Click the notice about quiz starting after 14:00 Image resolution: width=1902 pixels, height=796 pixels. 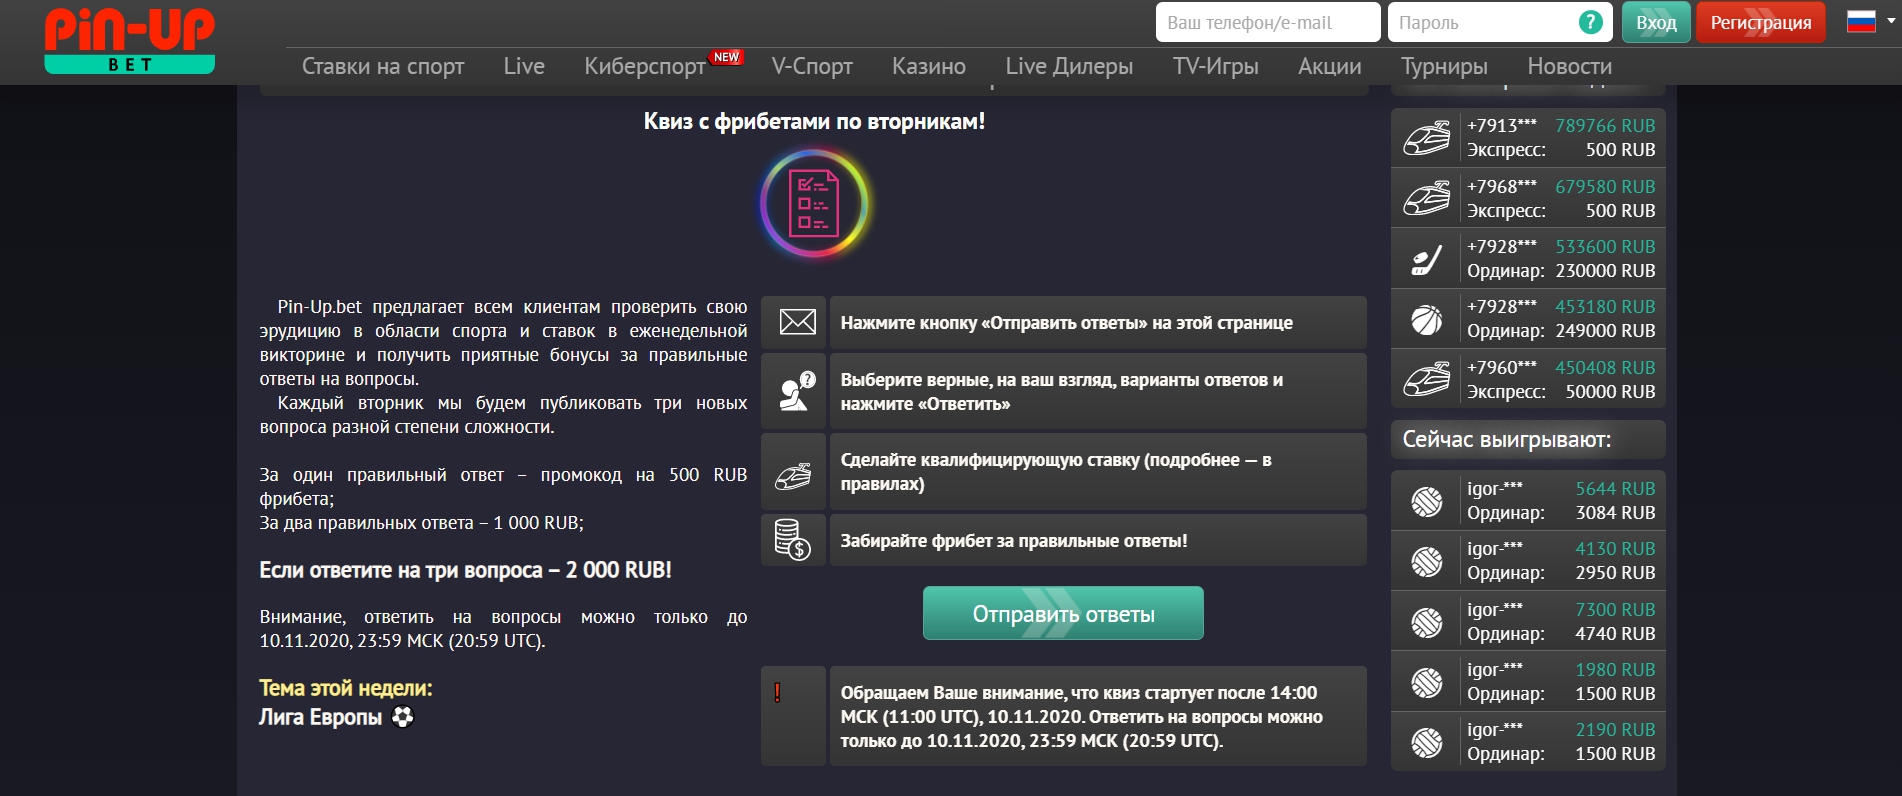[x=1098, y=716]
